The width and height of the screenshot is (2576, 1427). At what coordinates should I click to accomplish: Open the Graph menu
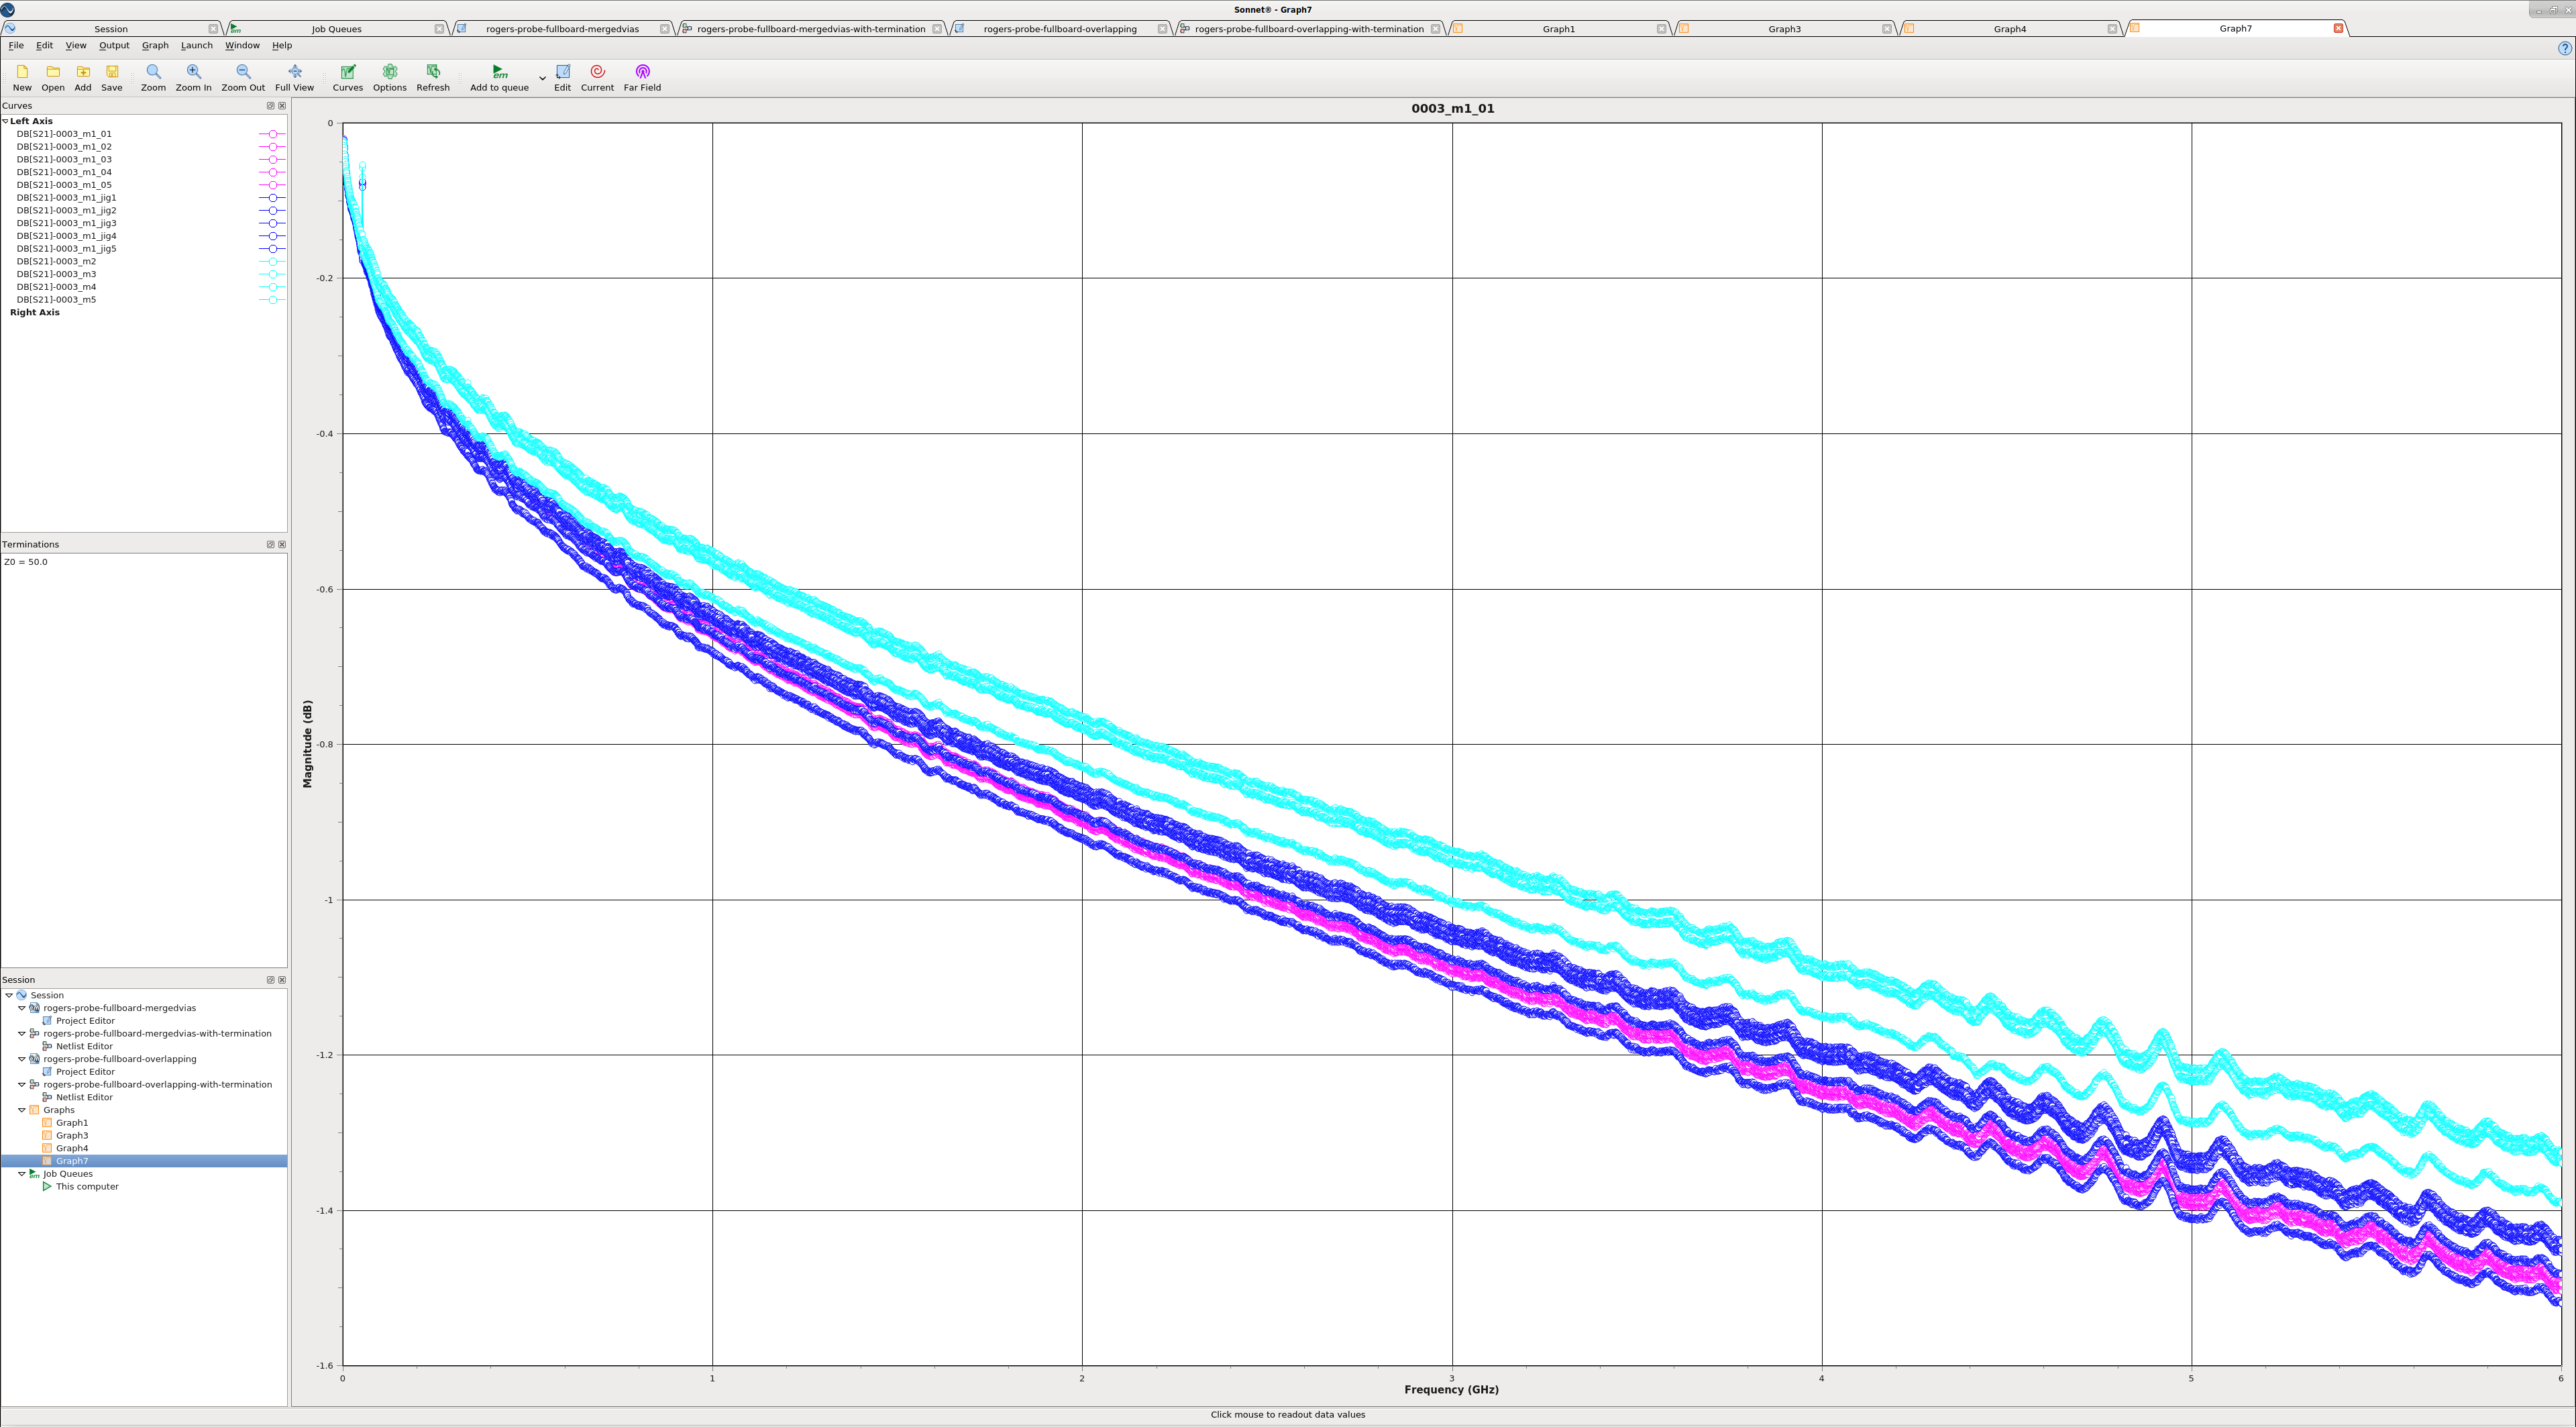(155, 46)
